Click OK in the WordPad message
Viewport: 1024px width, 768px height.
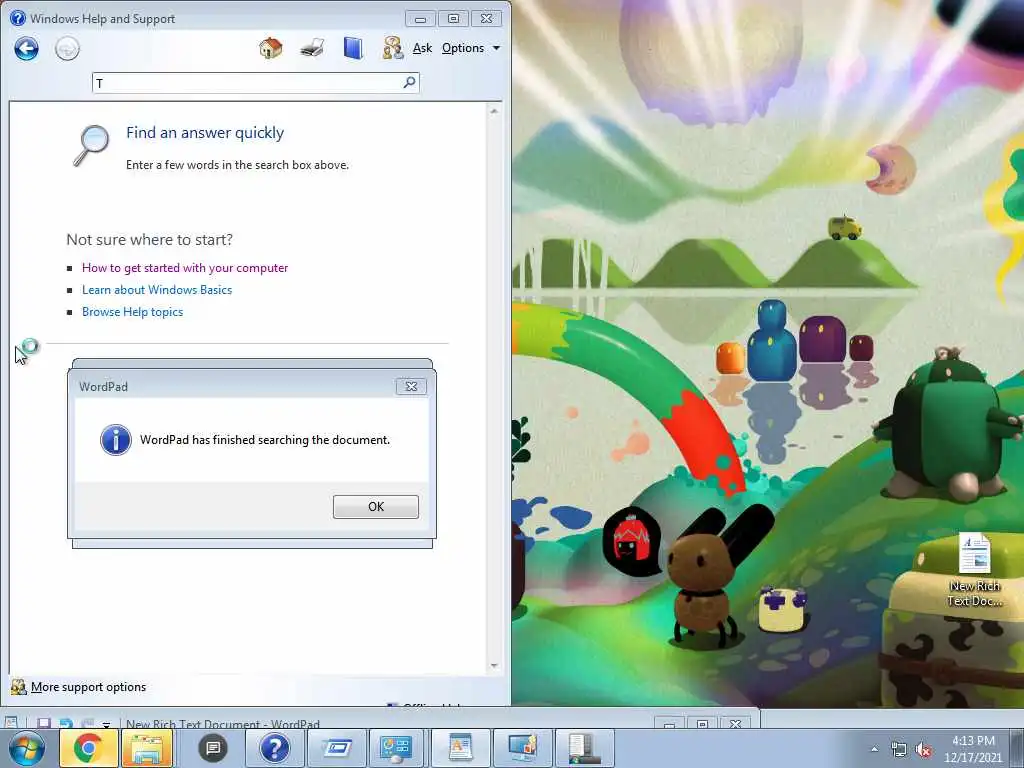pos(376,507)
